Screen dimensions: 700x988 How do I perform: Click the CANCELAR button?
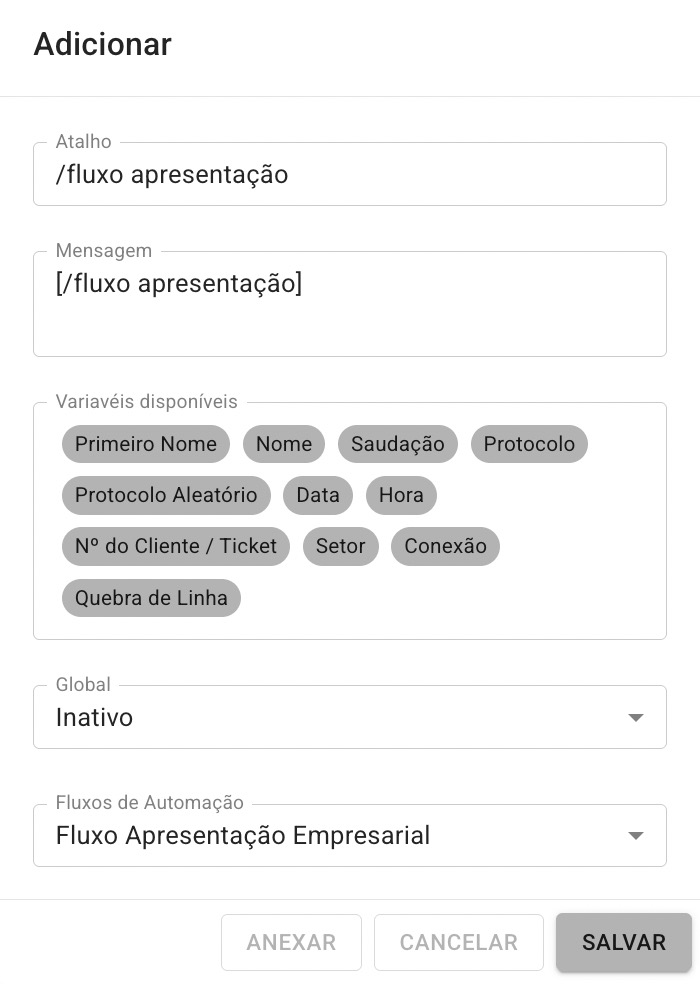(459, 942)
